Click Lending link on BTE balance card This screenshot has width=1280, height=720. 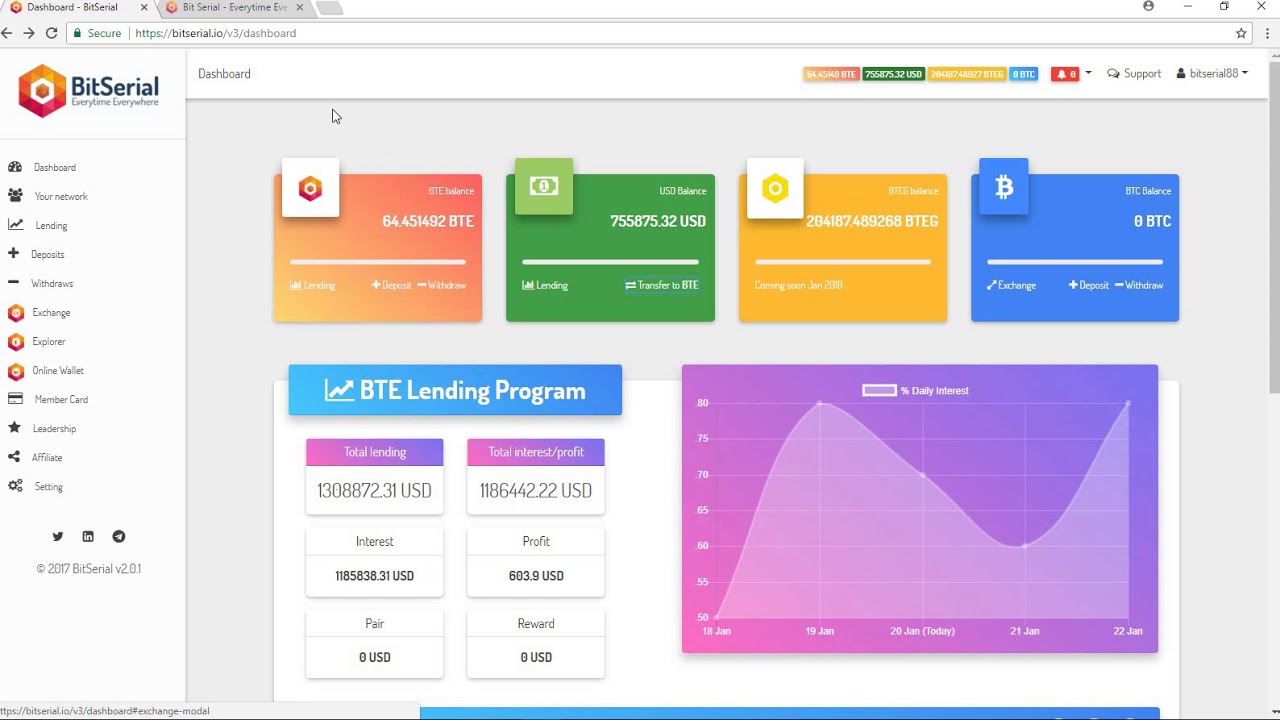(x=313, y=286)
